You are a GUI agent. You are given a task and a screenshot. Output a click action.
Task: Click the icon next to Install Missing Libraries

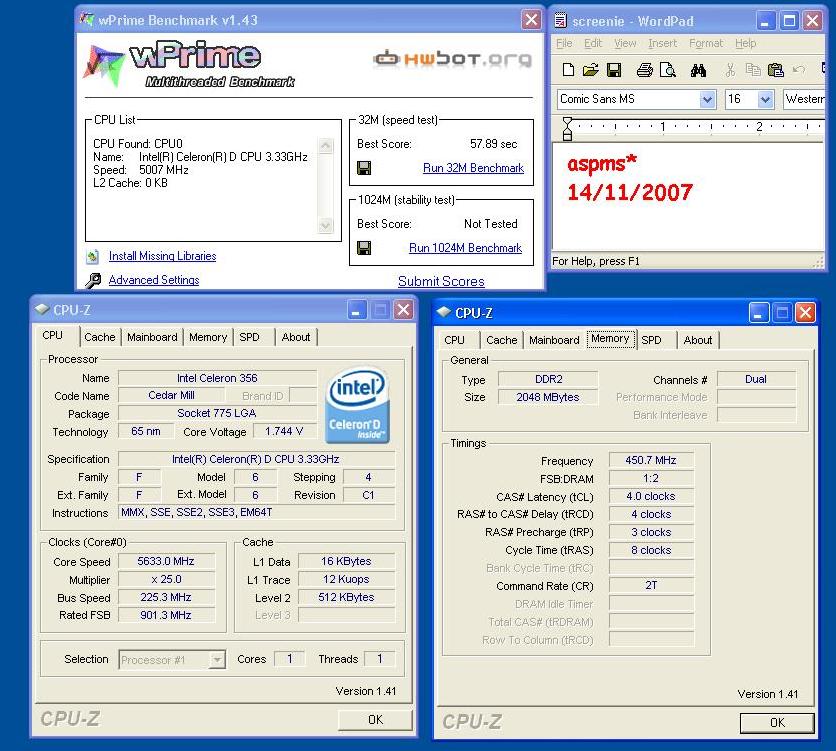click(x=93, y=256)
